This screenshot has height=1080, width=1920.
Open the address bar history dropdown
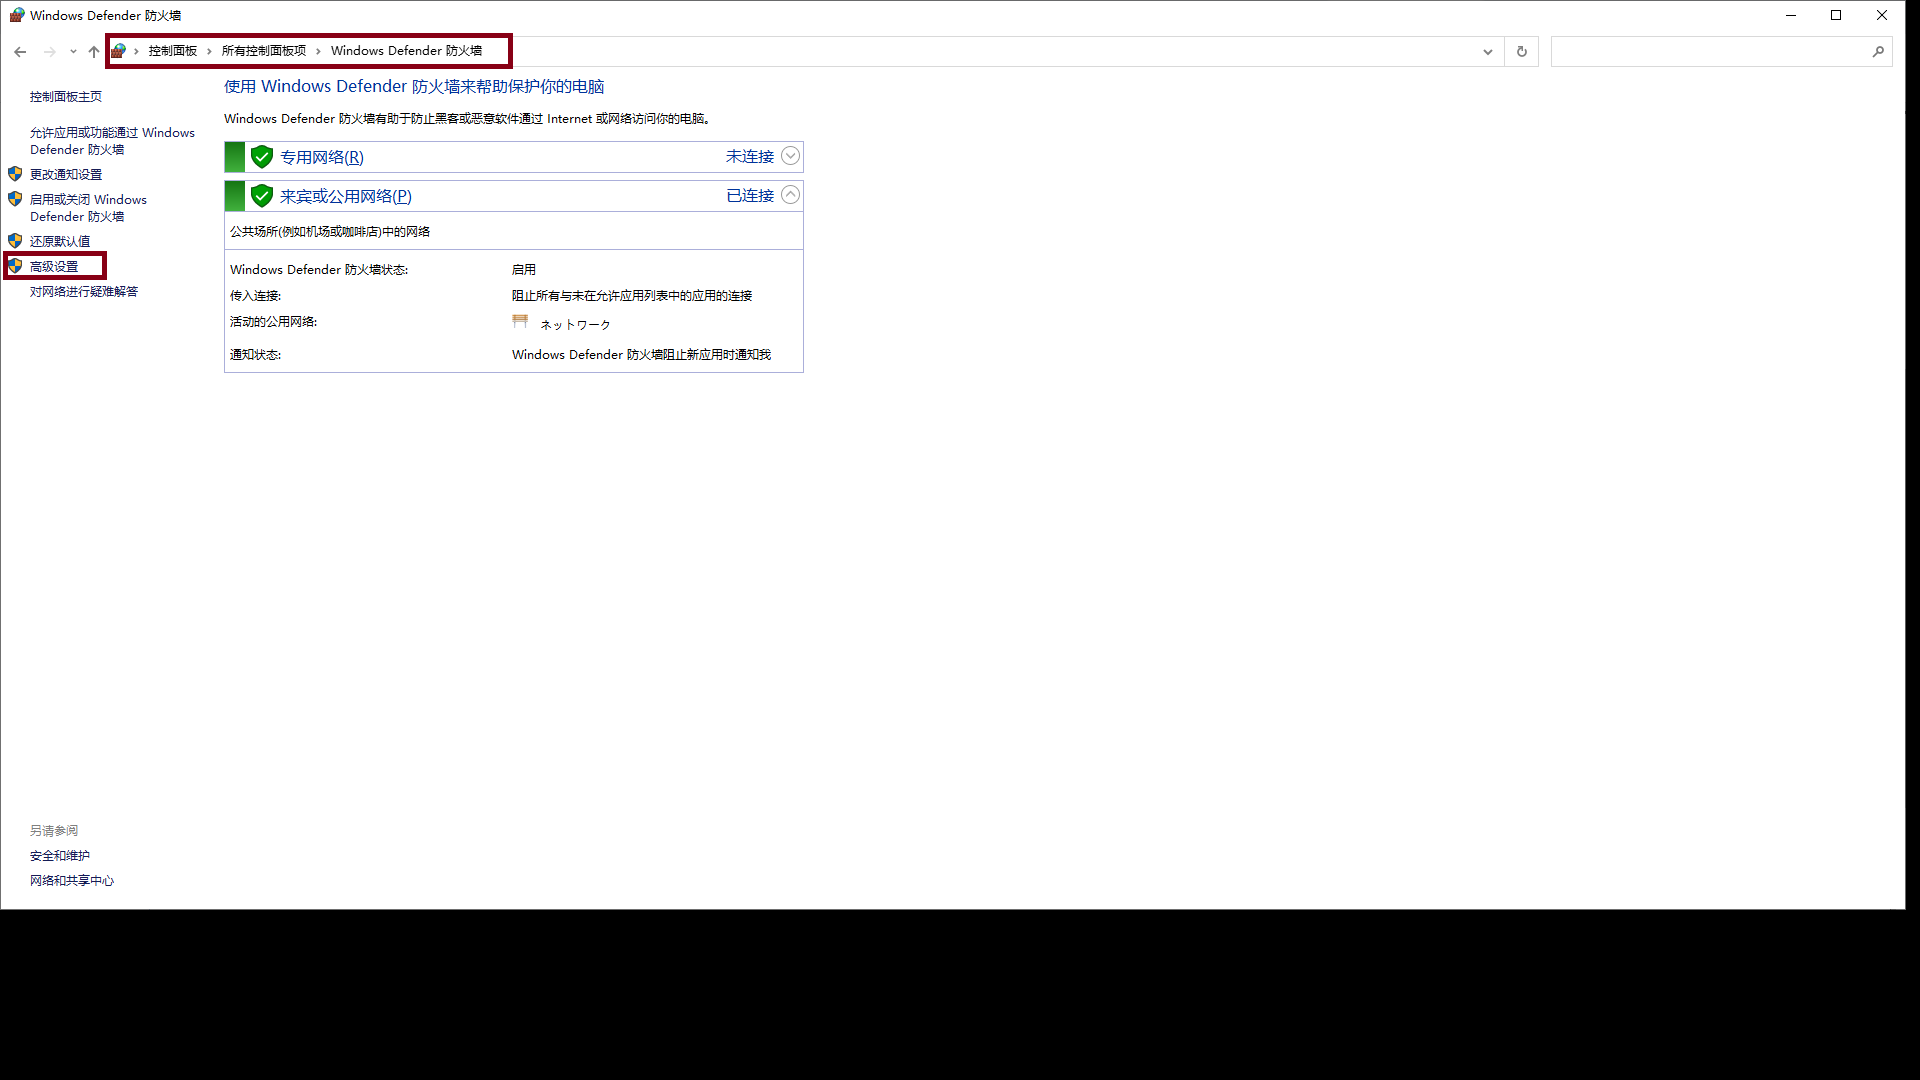(x=1487, y=52)
